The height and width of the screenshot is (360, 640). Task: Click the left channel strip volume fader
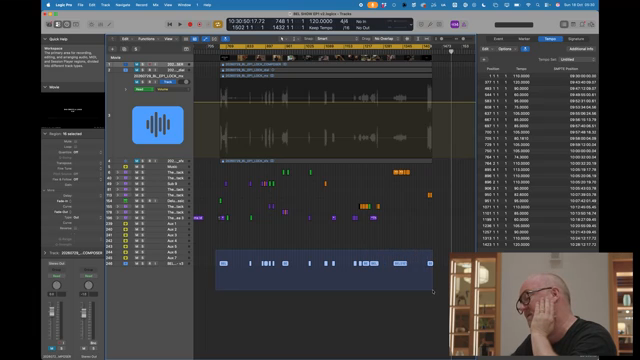[x=52, y=312]
